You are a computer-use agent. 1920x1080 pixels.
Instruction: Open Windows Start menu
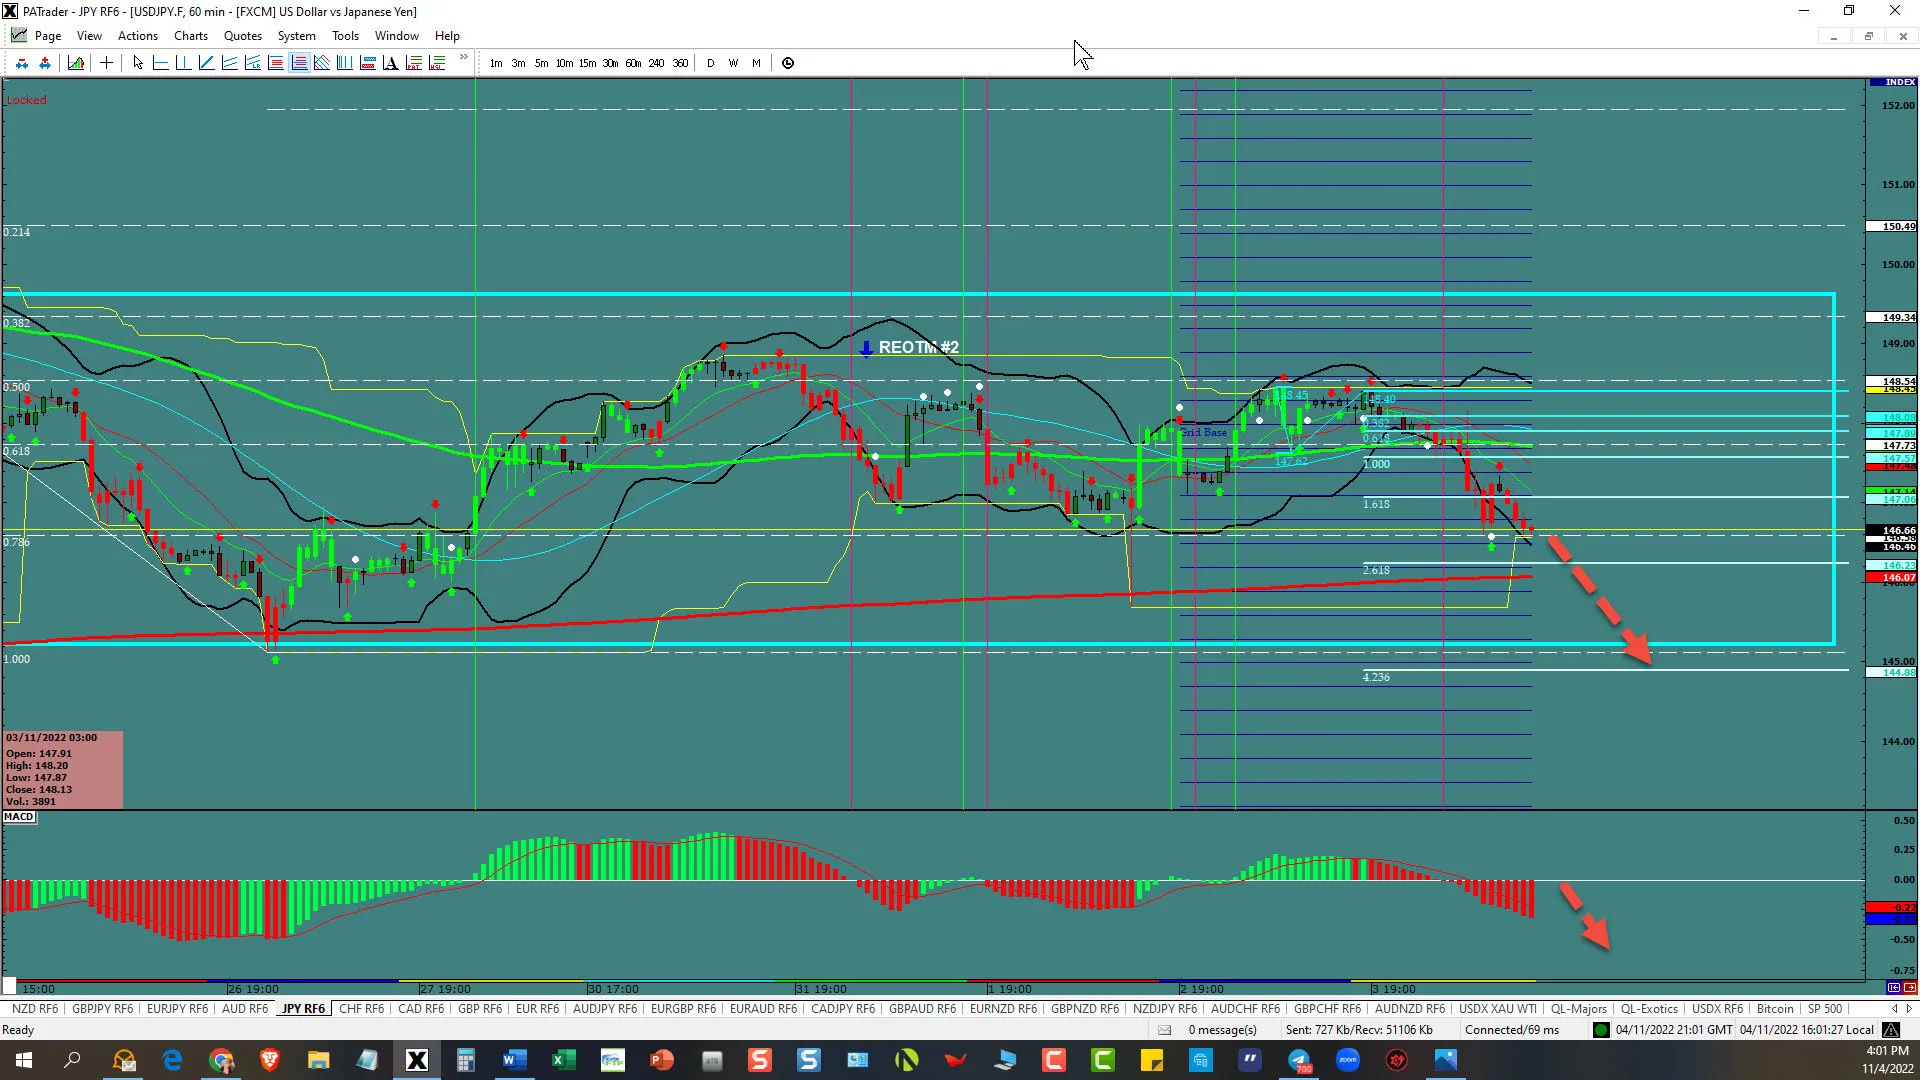tap(24, 1060)
